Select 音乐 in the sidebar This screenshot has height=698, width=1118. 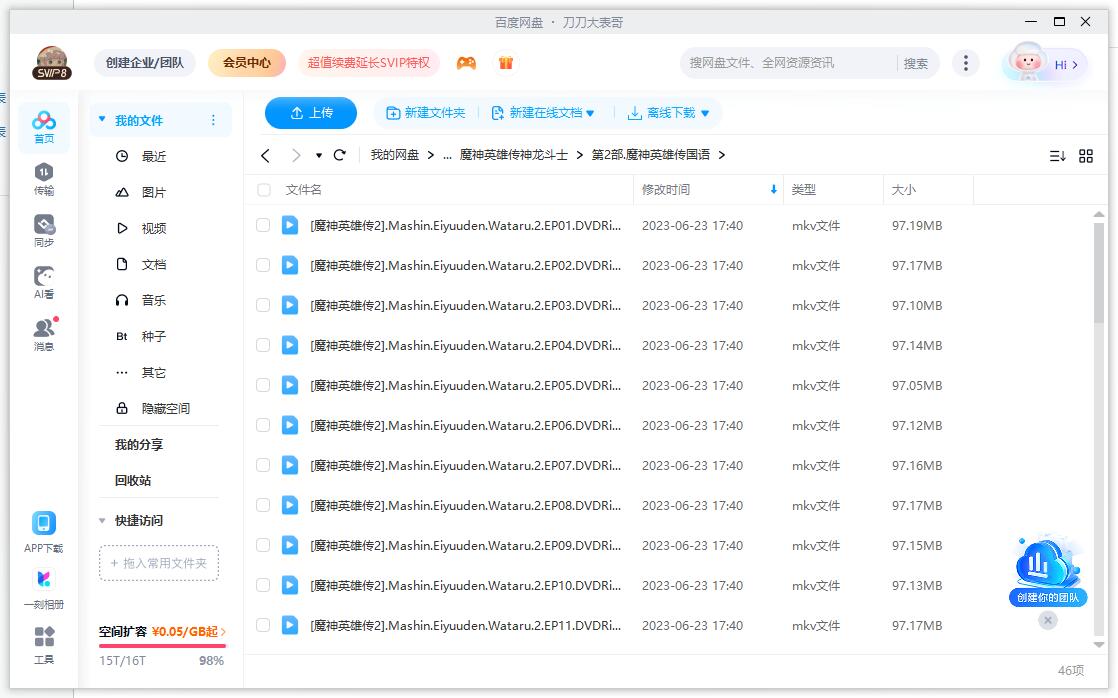coord(153,300)
